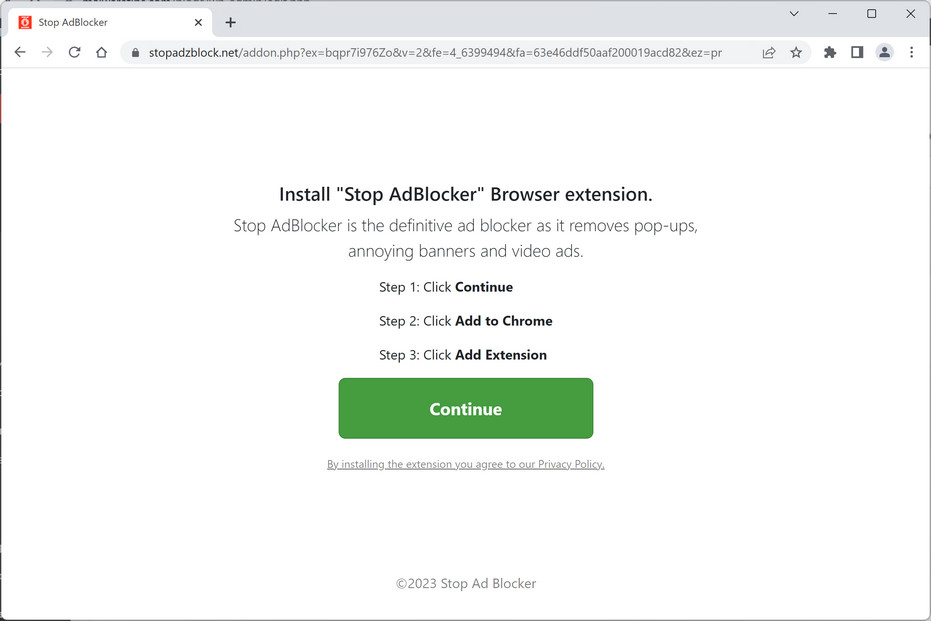Viewport: 931px width, 621px height.
Task: Open the Extensions puzzle menu
Action: click(830, 53)
